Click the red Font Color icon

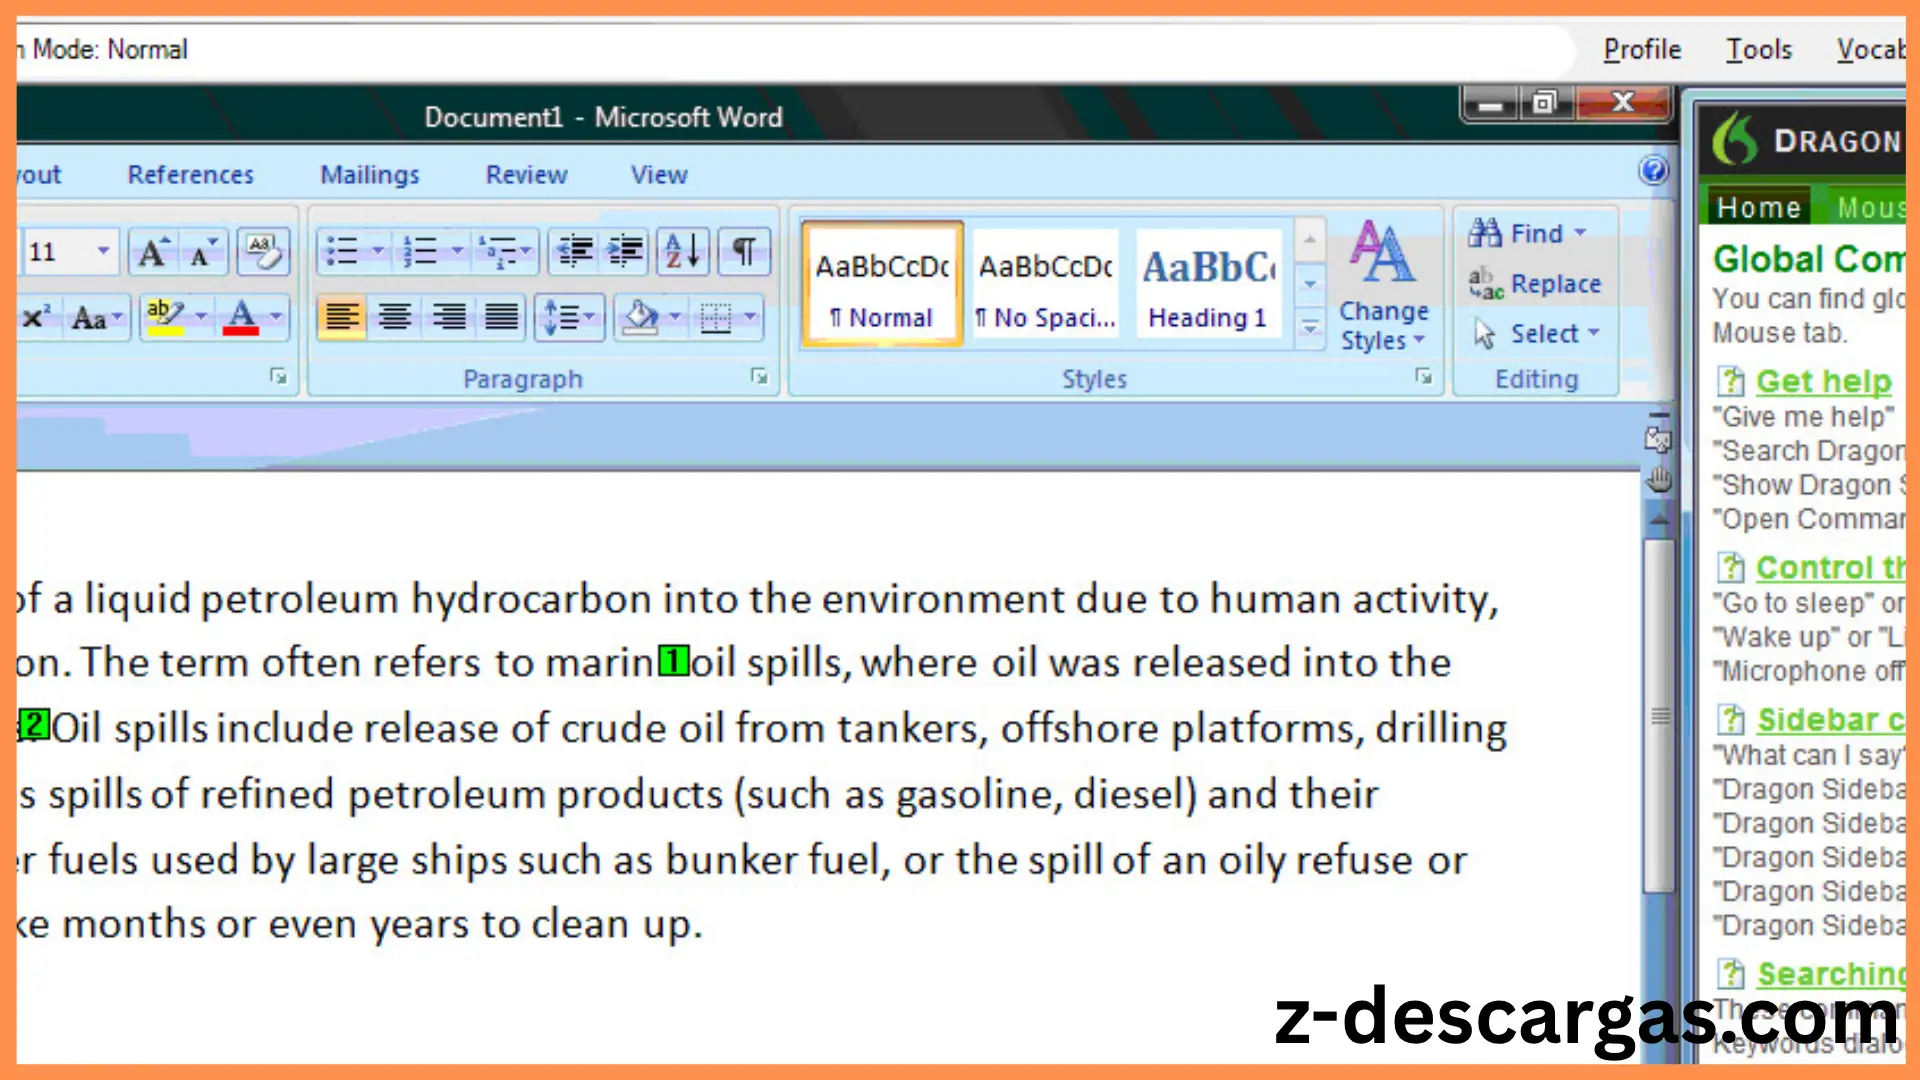coord(241,318)
